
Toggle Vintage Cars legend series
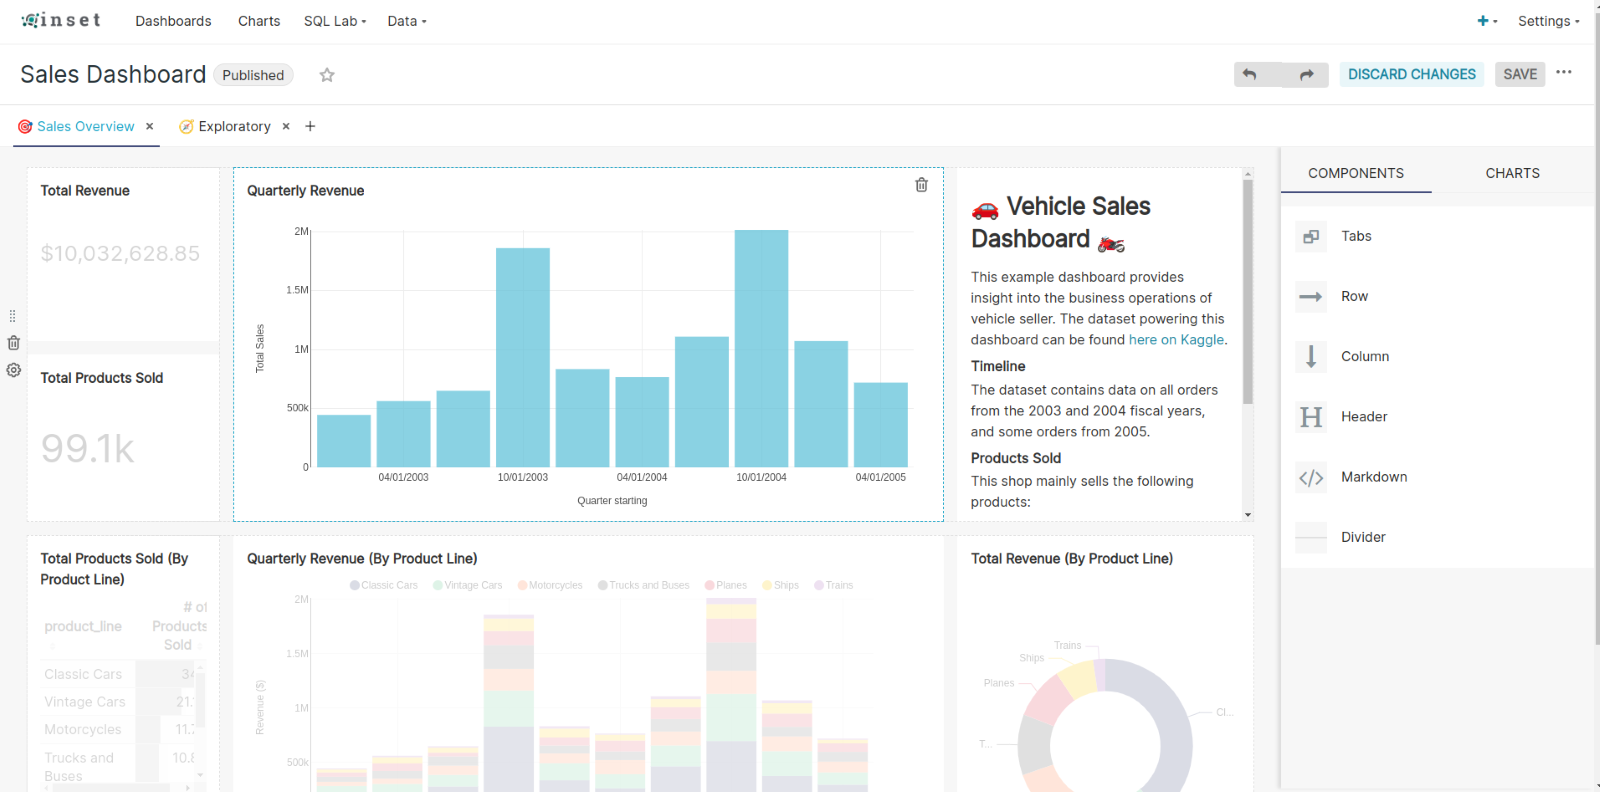(468, 585)
